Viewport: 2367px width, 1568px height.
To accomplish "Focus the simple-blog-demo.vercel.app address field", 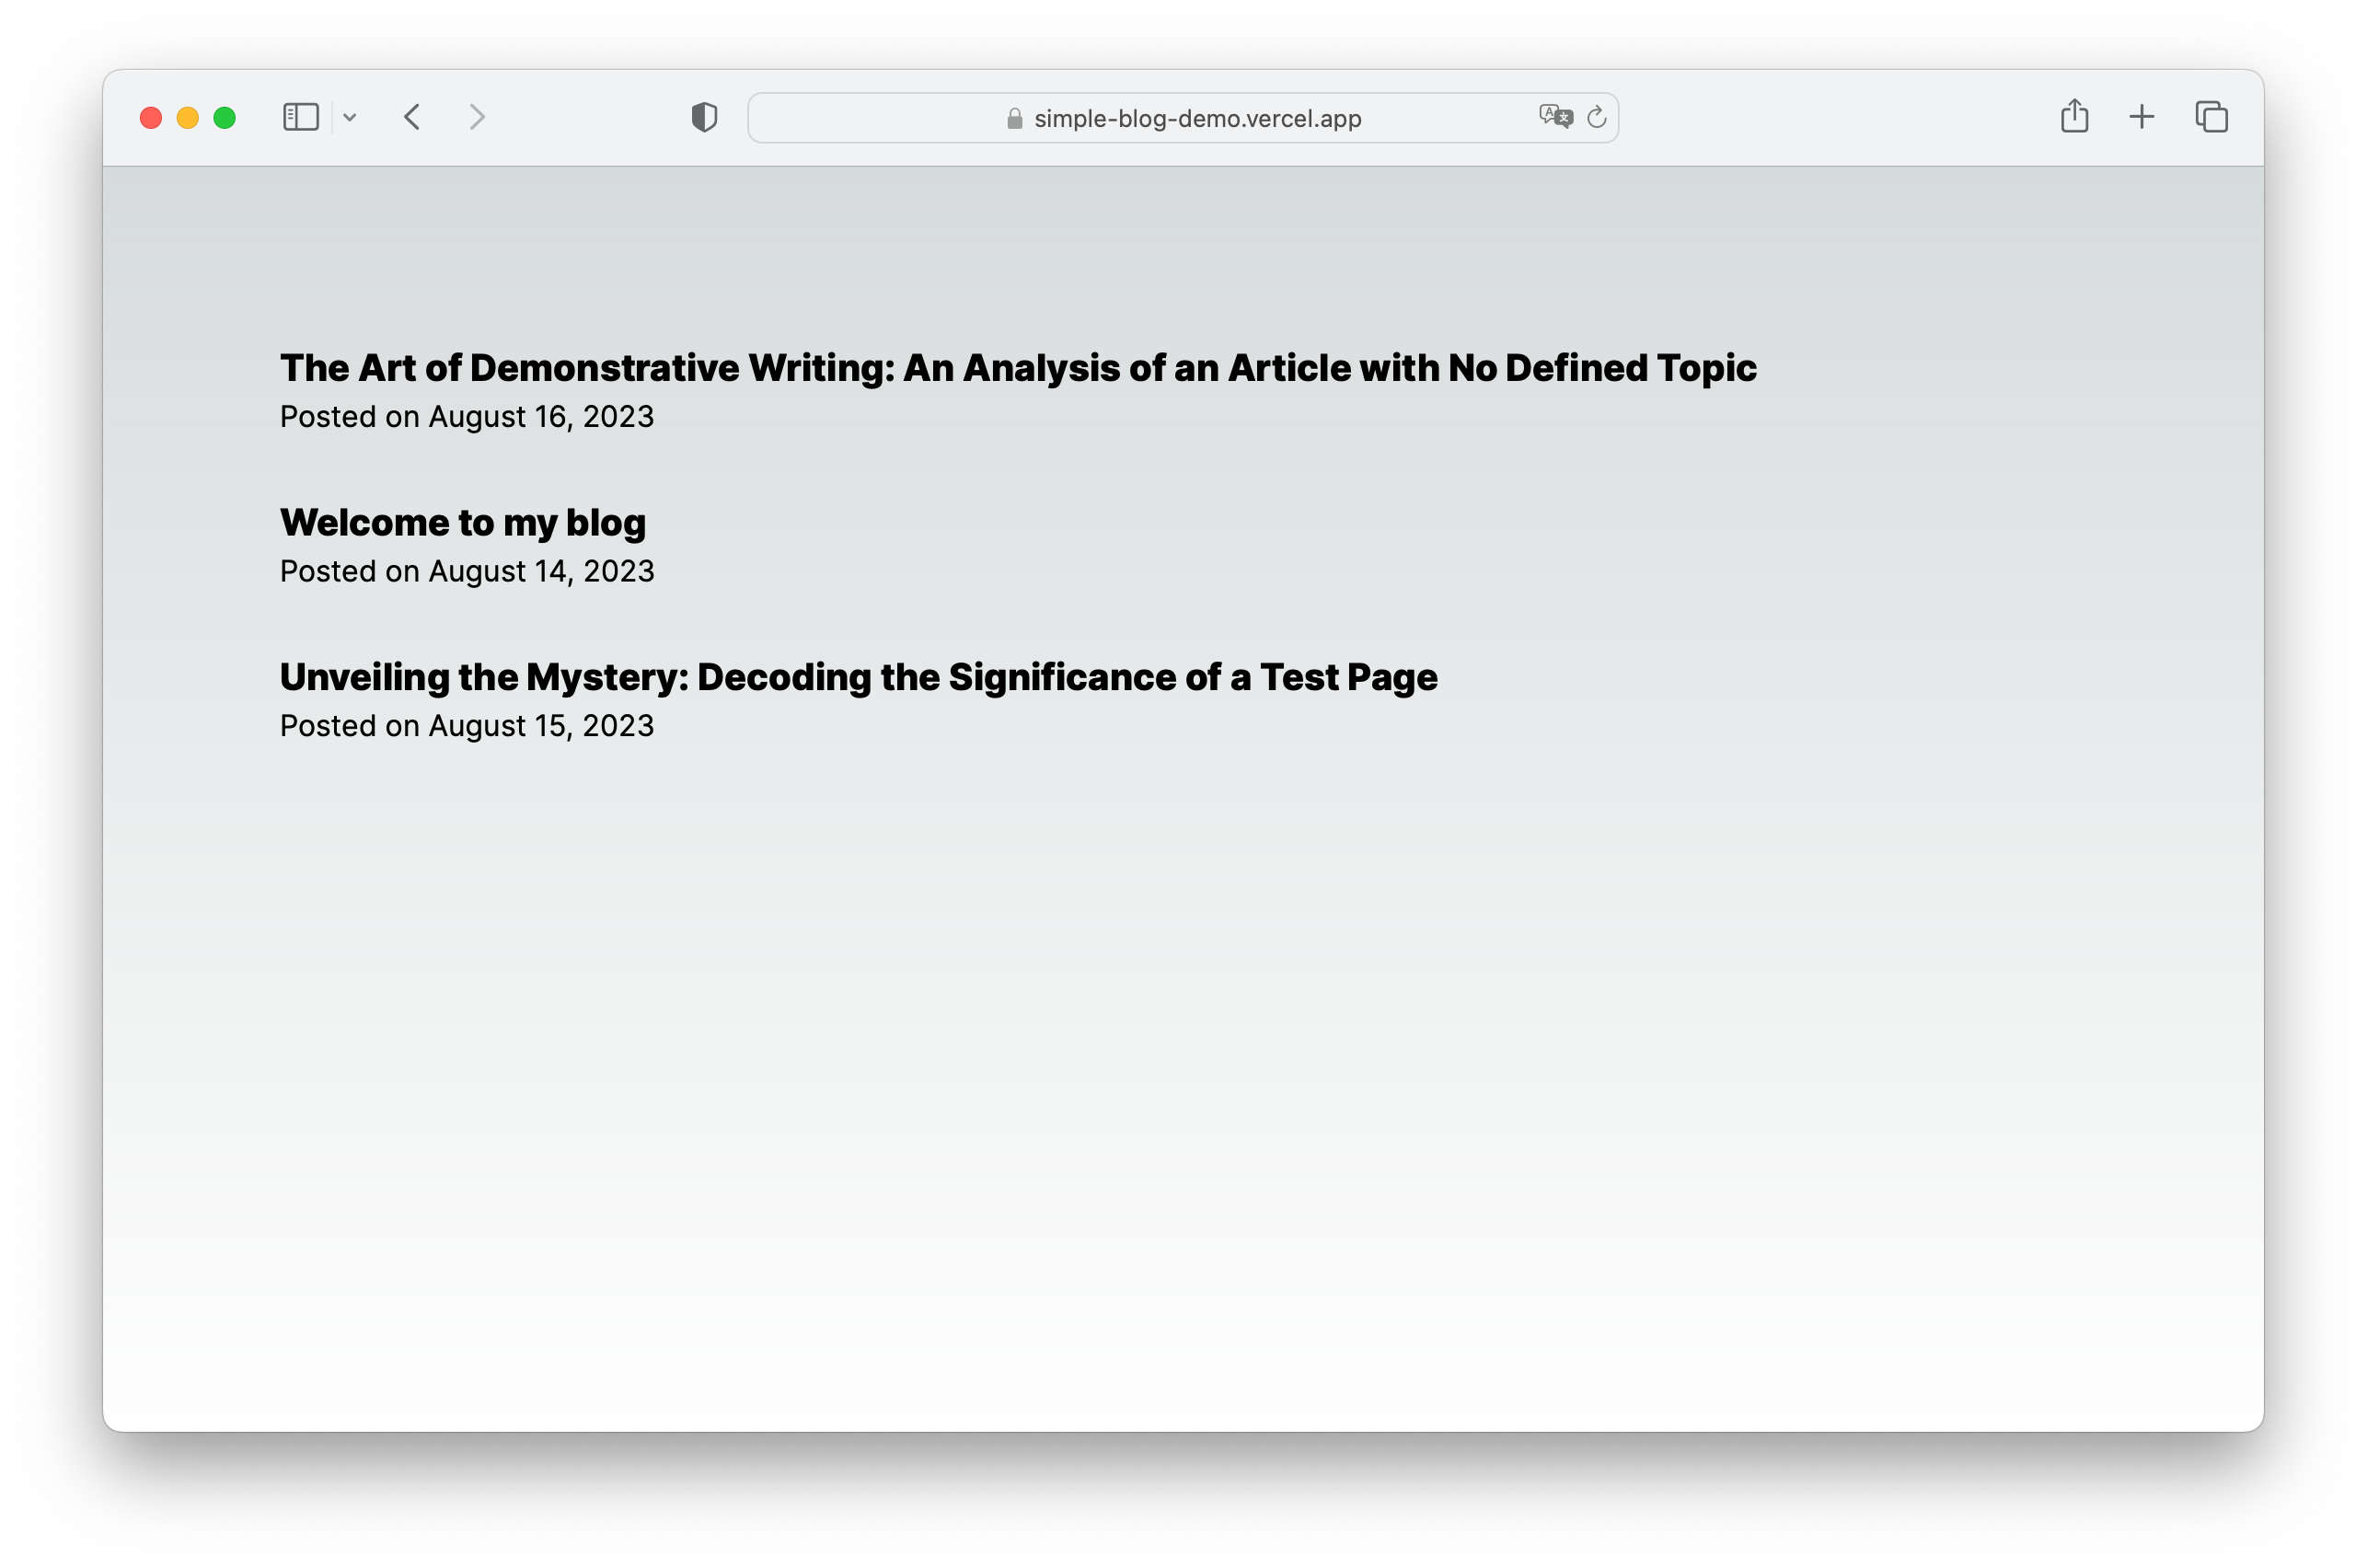I will click(1197, 119).
